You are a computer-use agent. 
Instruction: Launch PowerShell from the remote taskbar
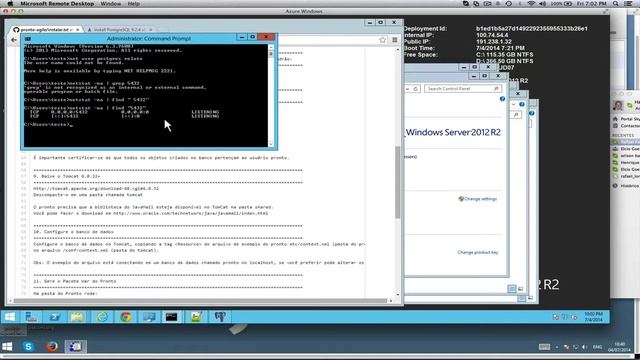coord(55,317)
